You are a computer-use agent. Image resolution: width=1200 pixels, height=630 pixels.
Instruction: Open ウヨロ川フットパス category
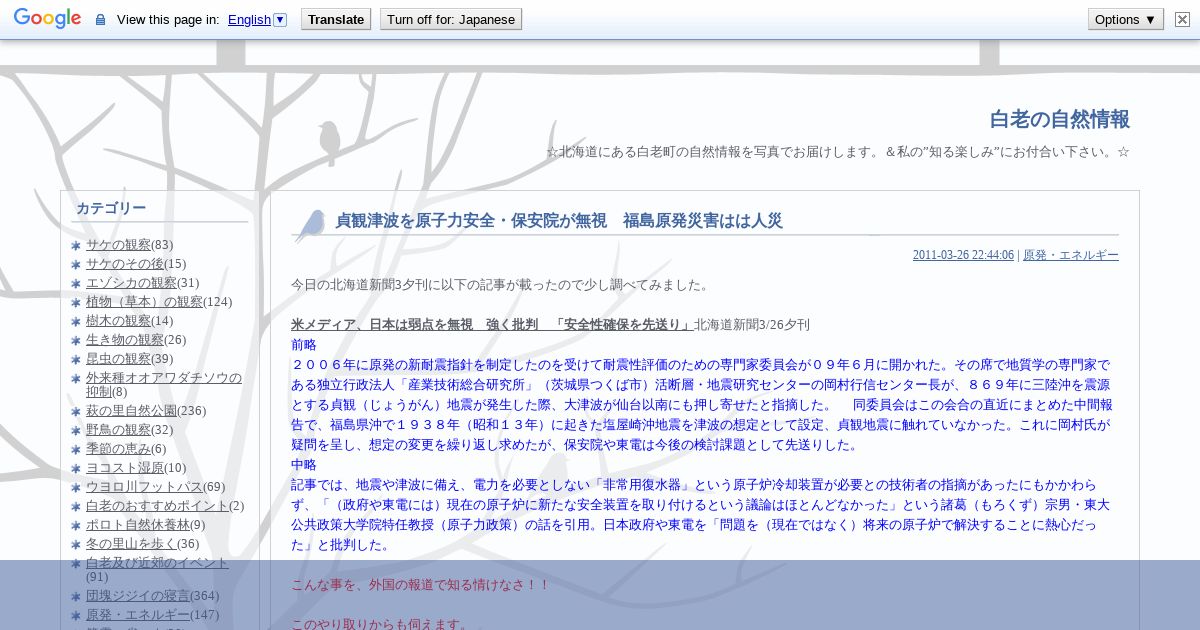coord(144,487)
